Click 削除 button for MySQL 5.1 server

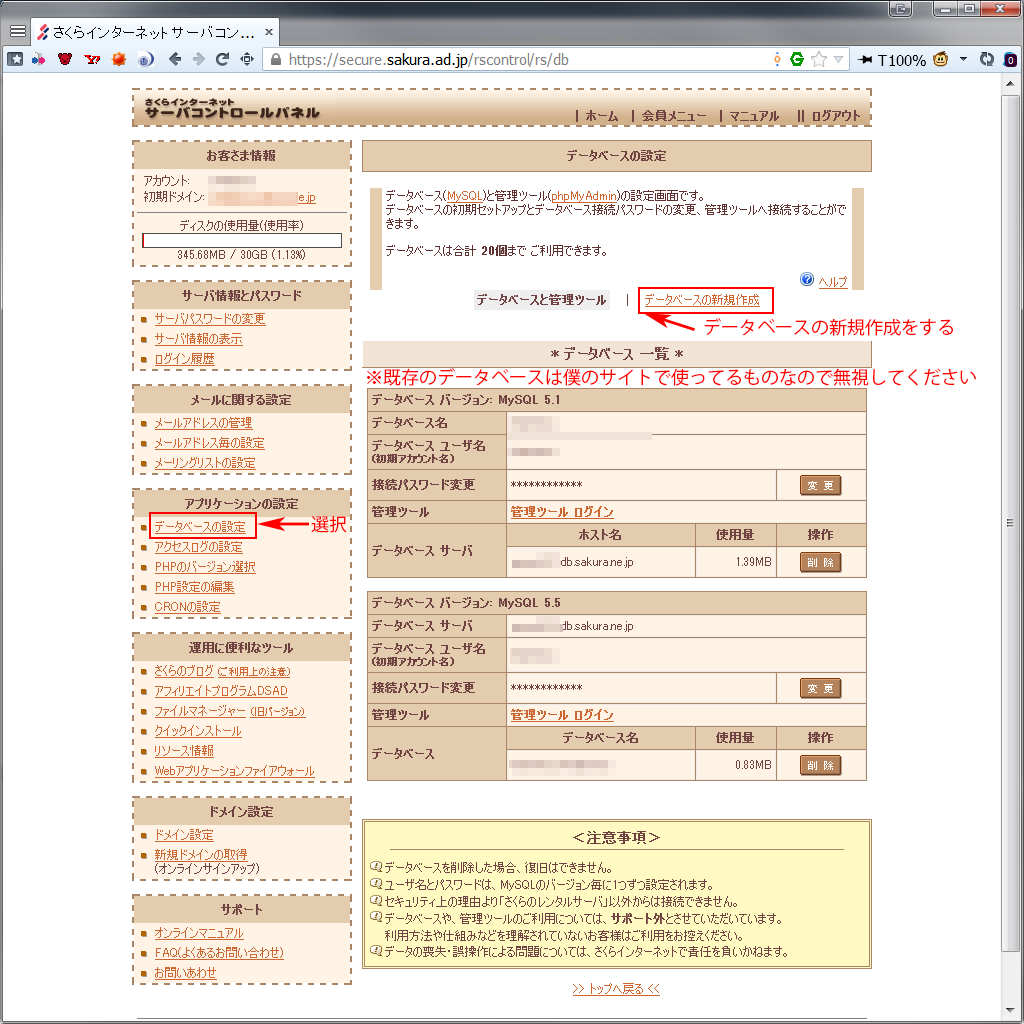pos(820,562)
